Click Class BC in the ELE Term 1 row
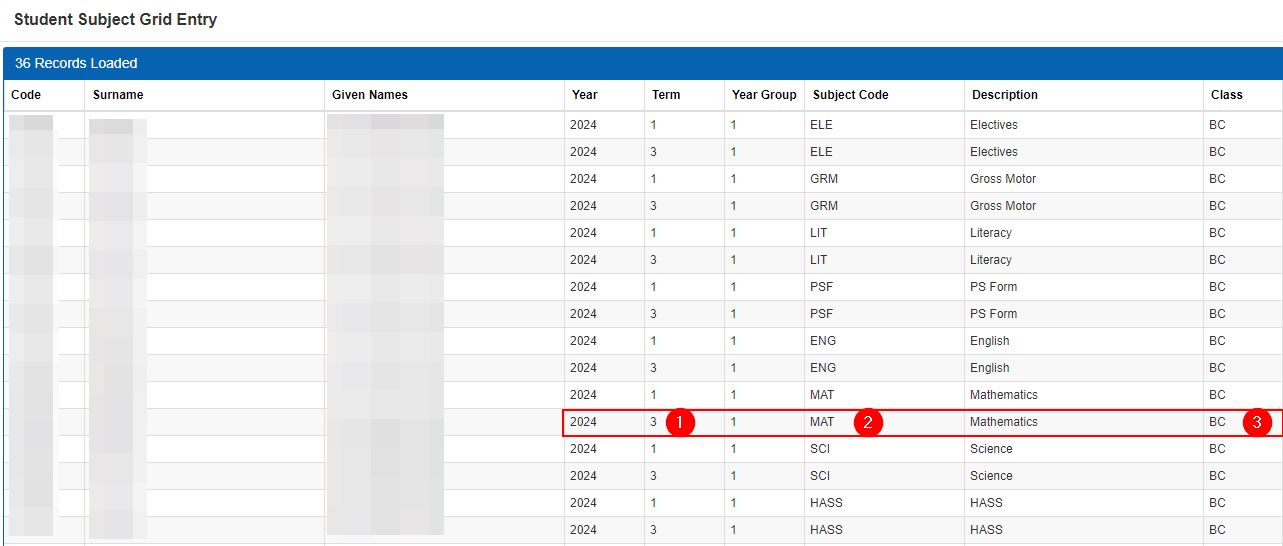The image size is (1283, 546). tap(1217, 125)
